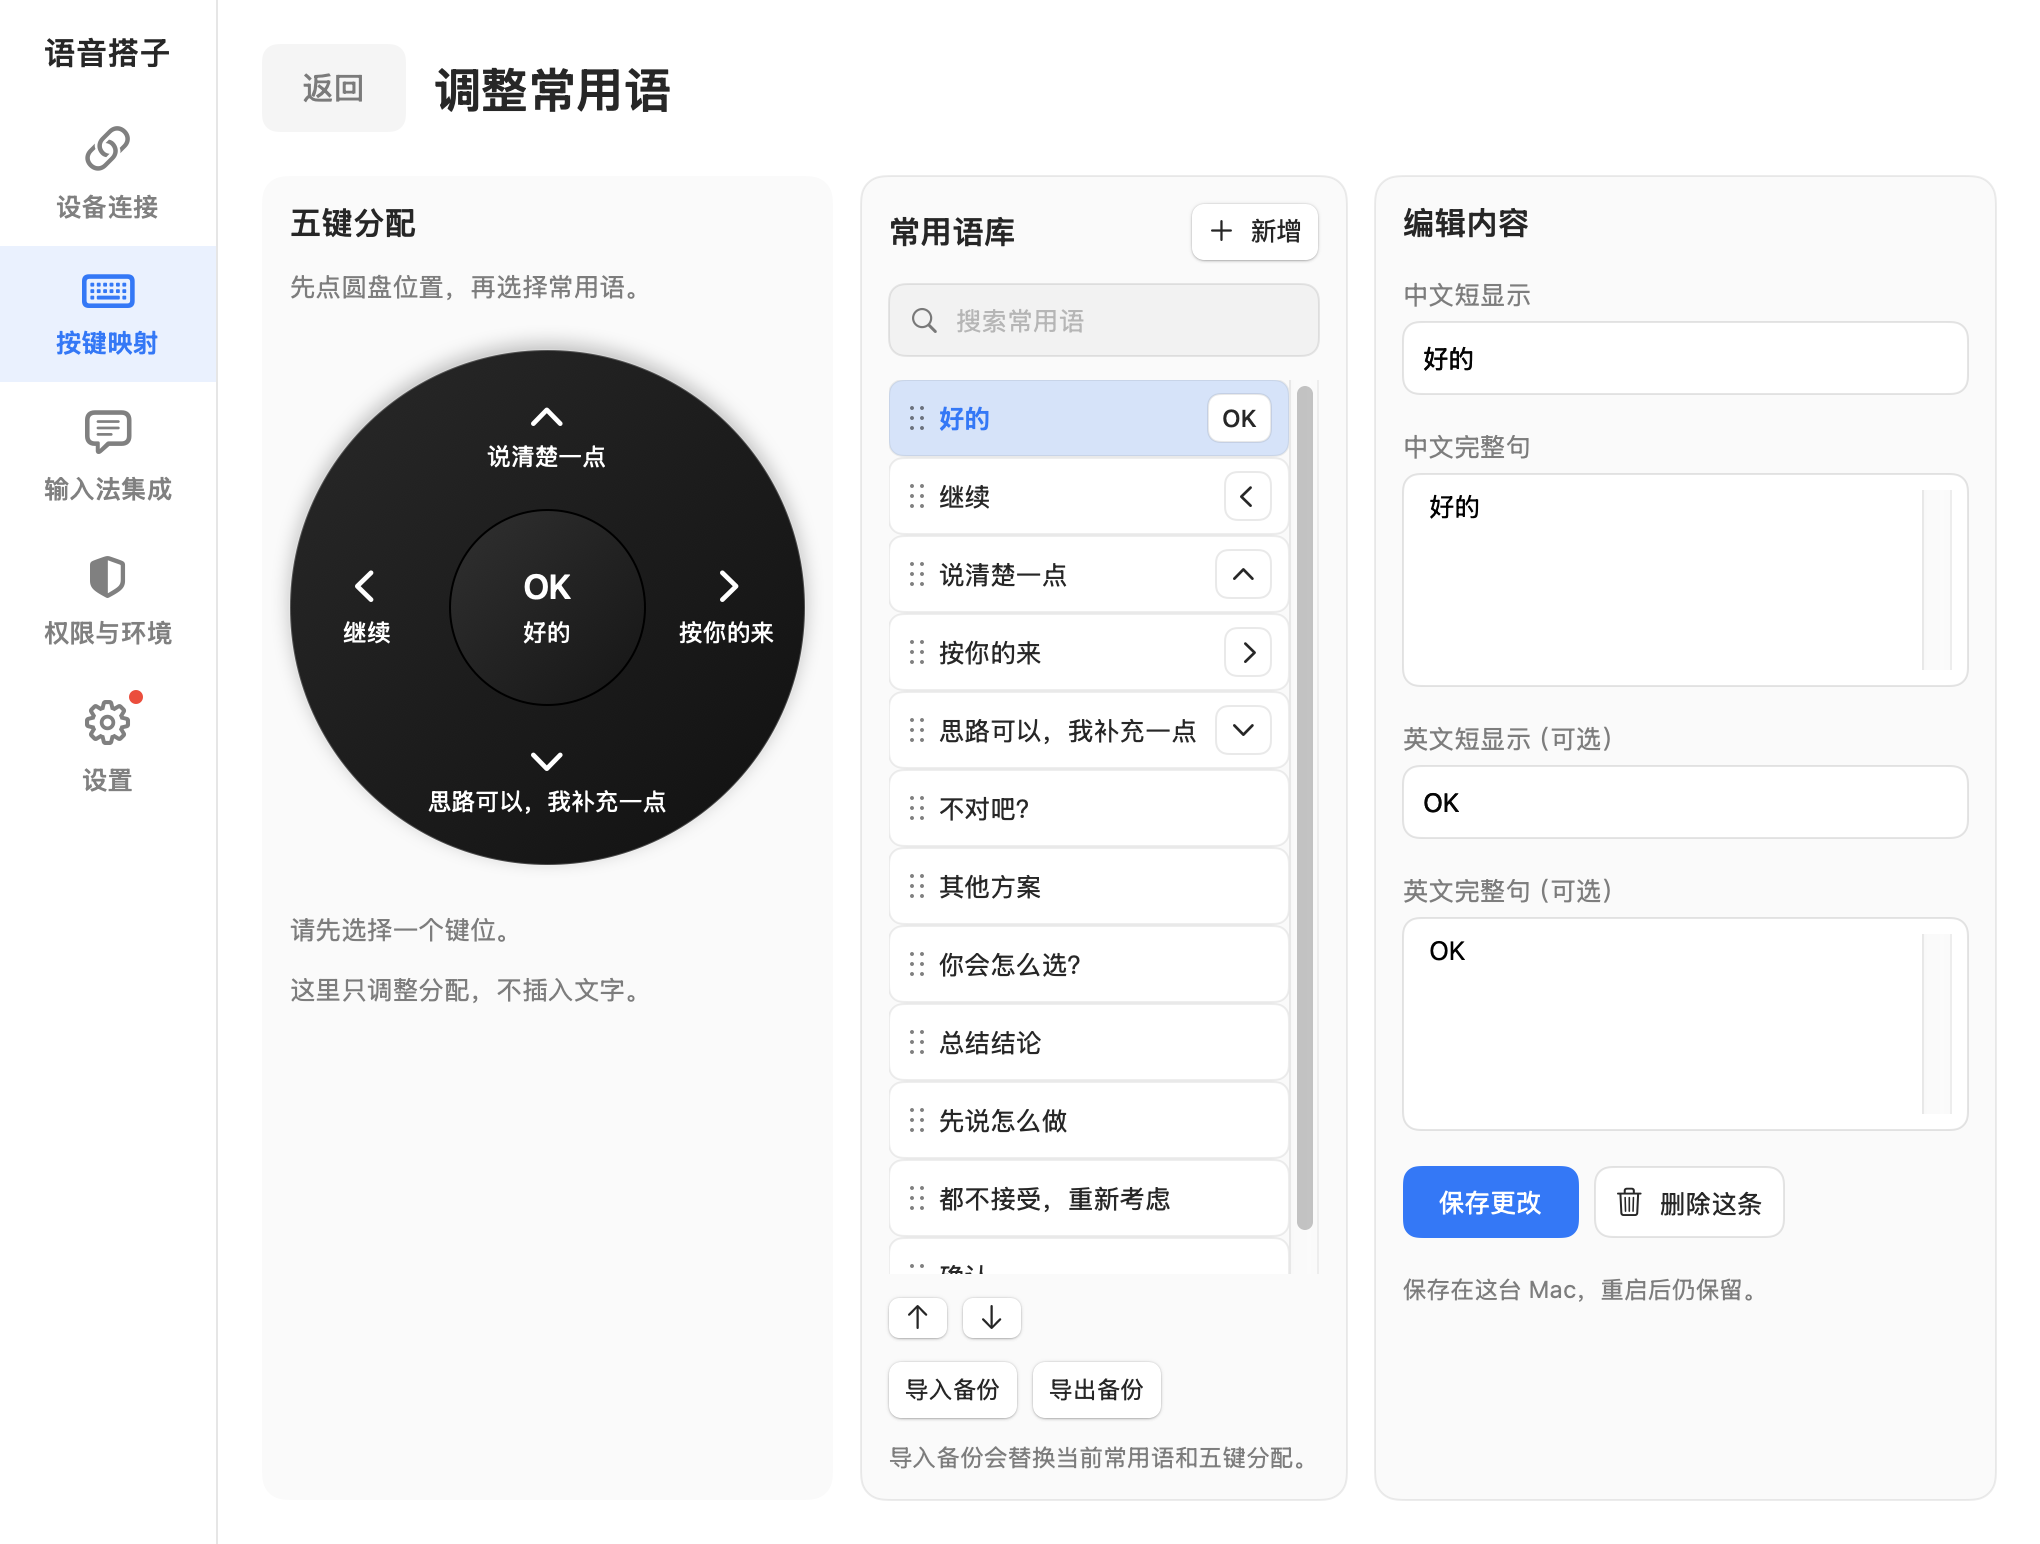Grab the drag handle of 其他方案 row
The height and width of the screenshot is (1544, 2040).
click(917, 886)
